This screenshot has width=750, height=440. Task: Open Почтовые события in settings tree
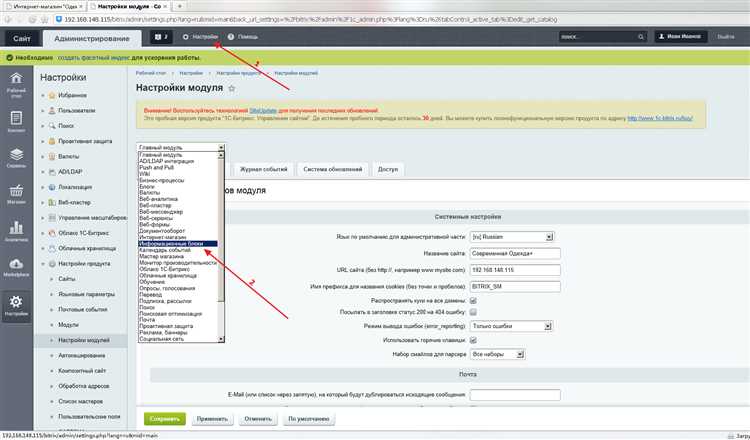(83, 310)
